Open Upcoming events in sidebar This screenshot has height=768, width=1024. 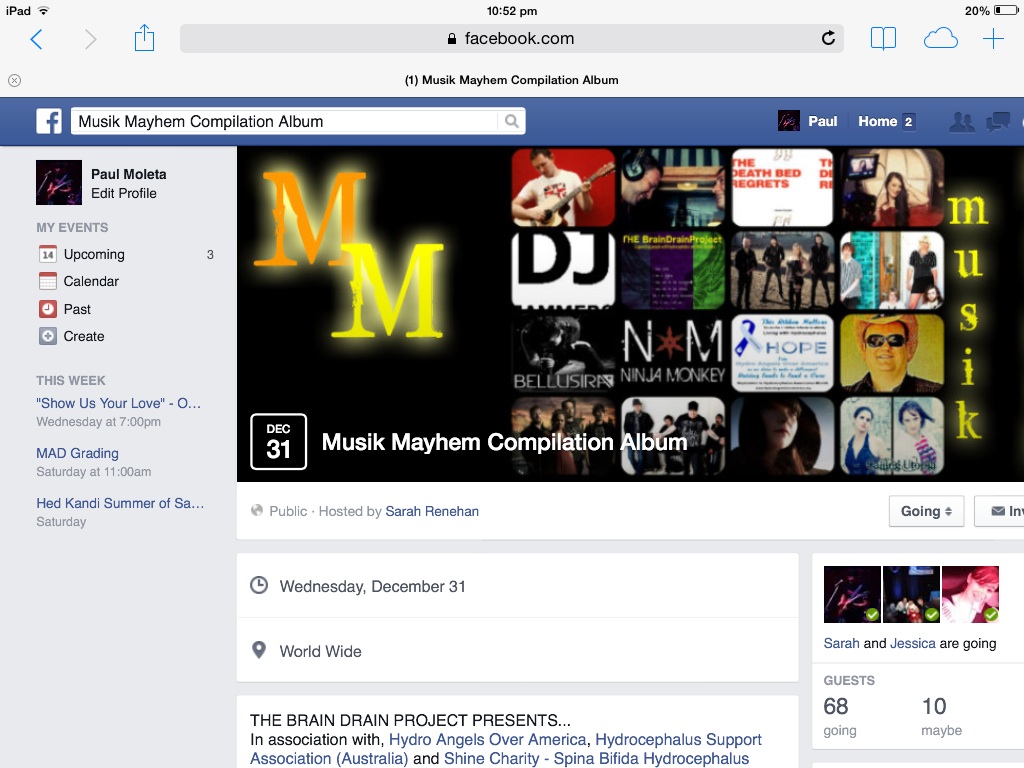94,254
